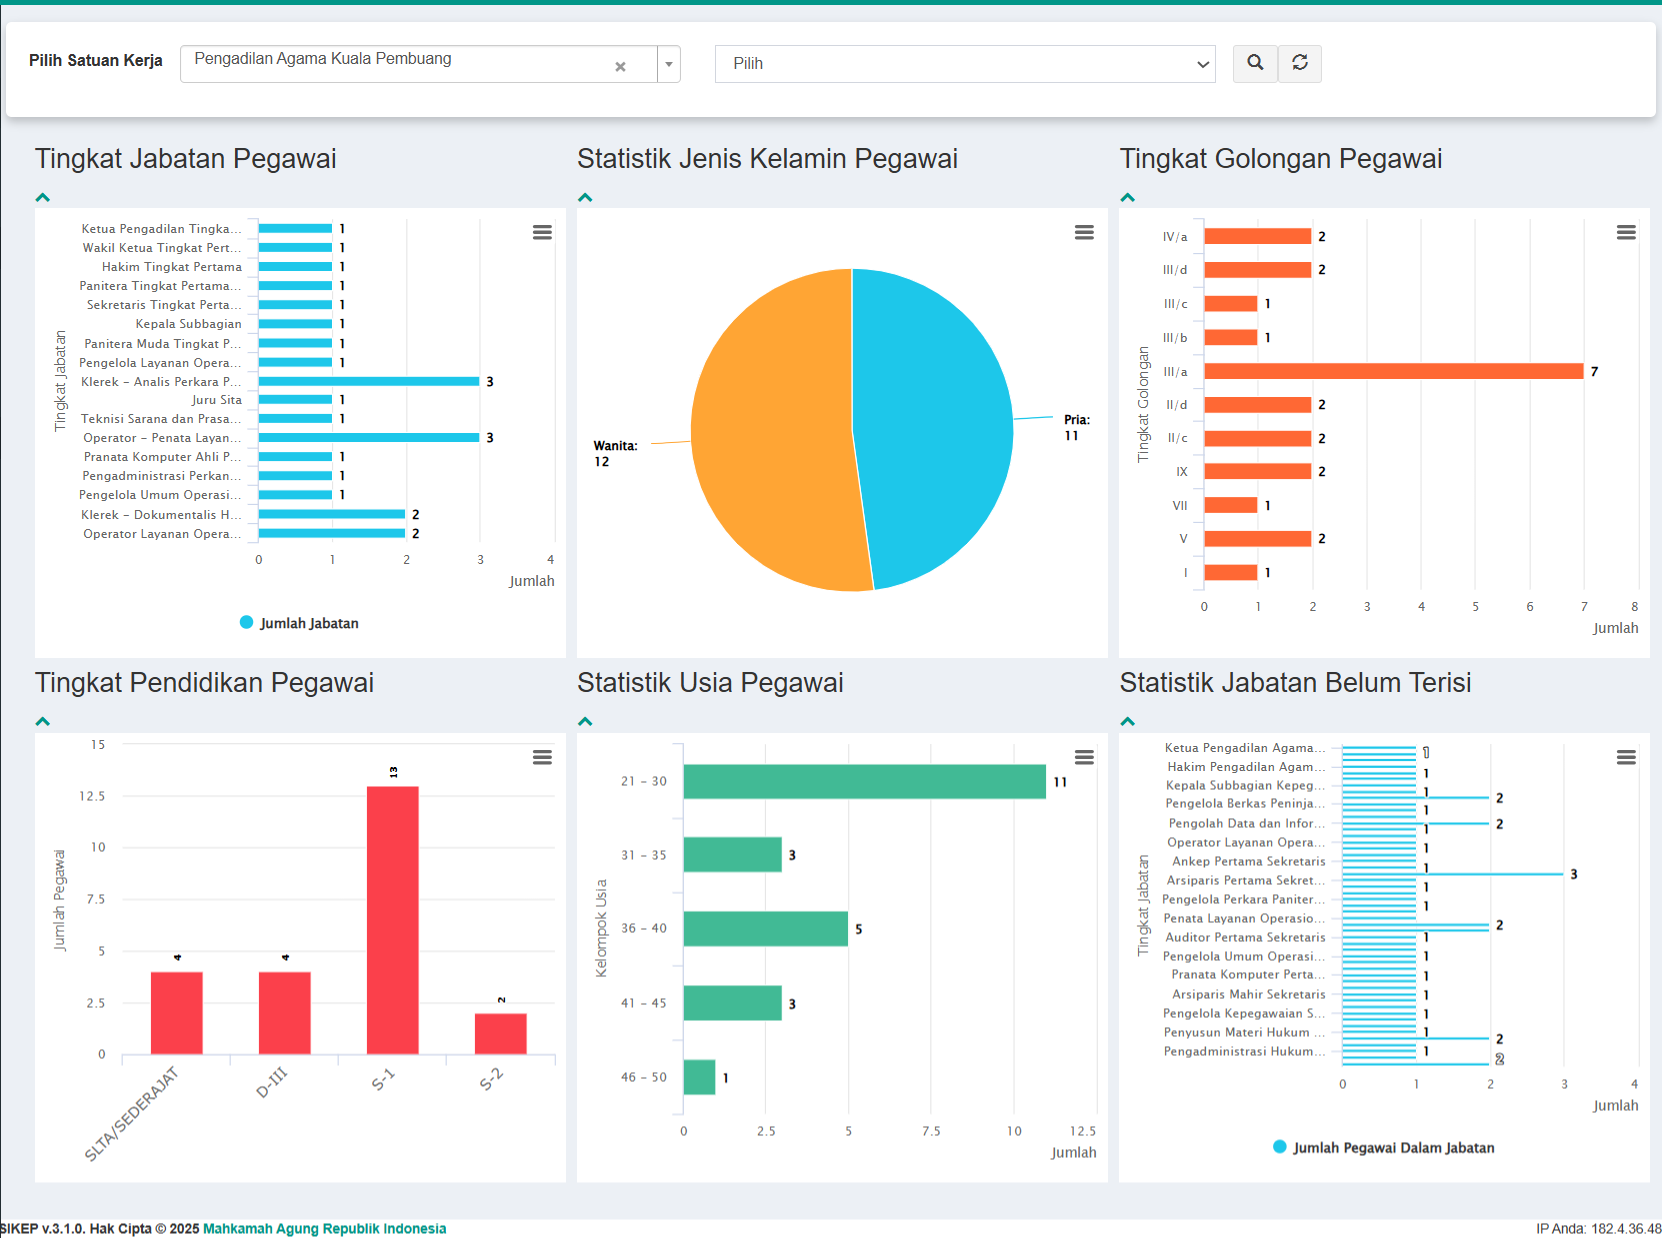
Task: Open the Tingkat Jabatan chart hamburger menu
Action: (x=542, y=232)
